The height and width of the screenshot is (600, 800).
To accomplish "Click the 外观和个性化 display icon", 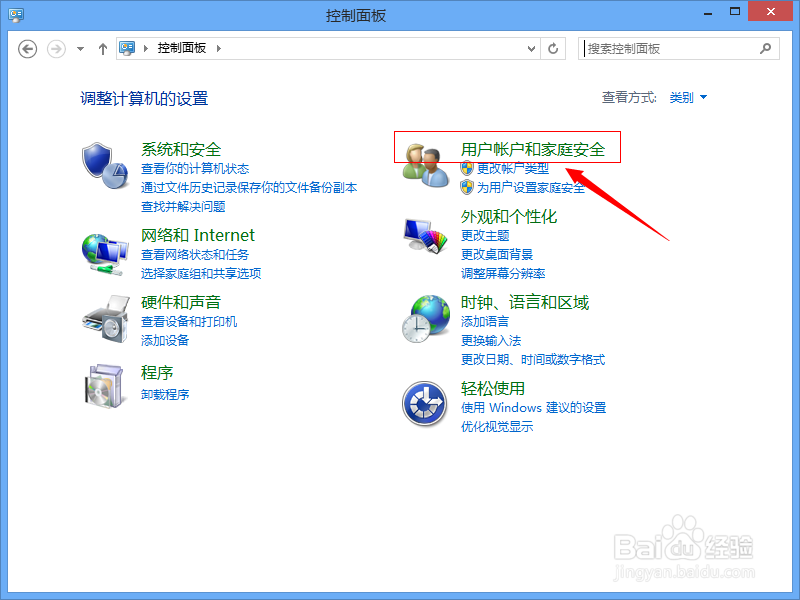I will tap(424, 234).
